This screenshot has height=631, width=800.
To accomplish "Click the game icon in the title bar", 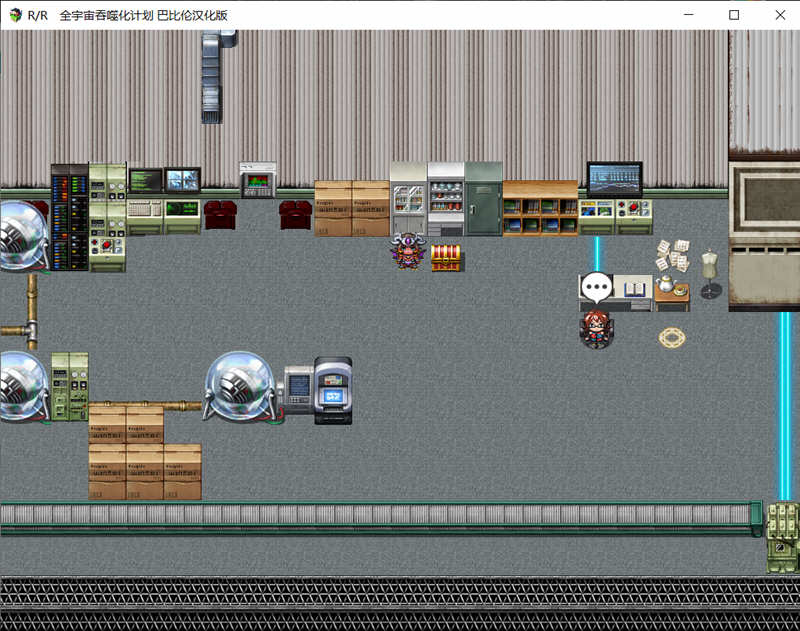I will click(15, 15).
